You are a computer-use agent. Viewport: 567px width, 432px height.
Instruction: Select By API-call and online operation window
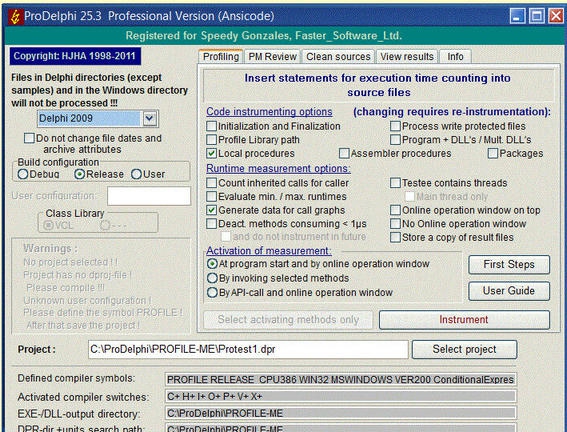[x=212, y=292]
